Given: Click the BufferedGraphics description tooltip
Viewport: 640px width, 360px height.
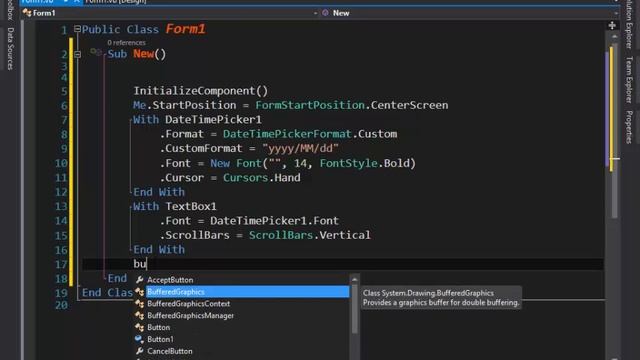Looking at the screenshot, I should click(x=441, y=298).
